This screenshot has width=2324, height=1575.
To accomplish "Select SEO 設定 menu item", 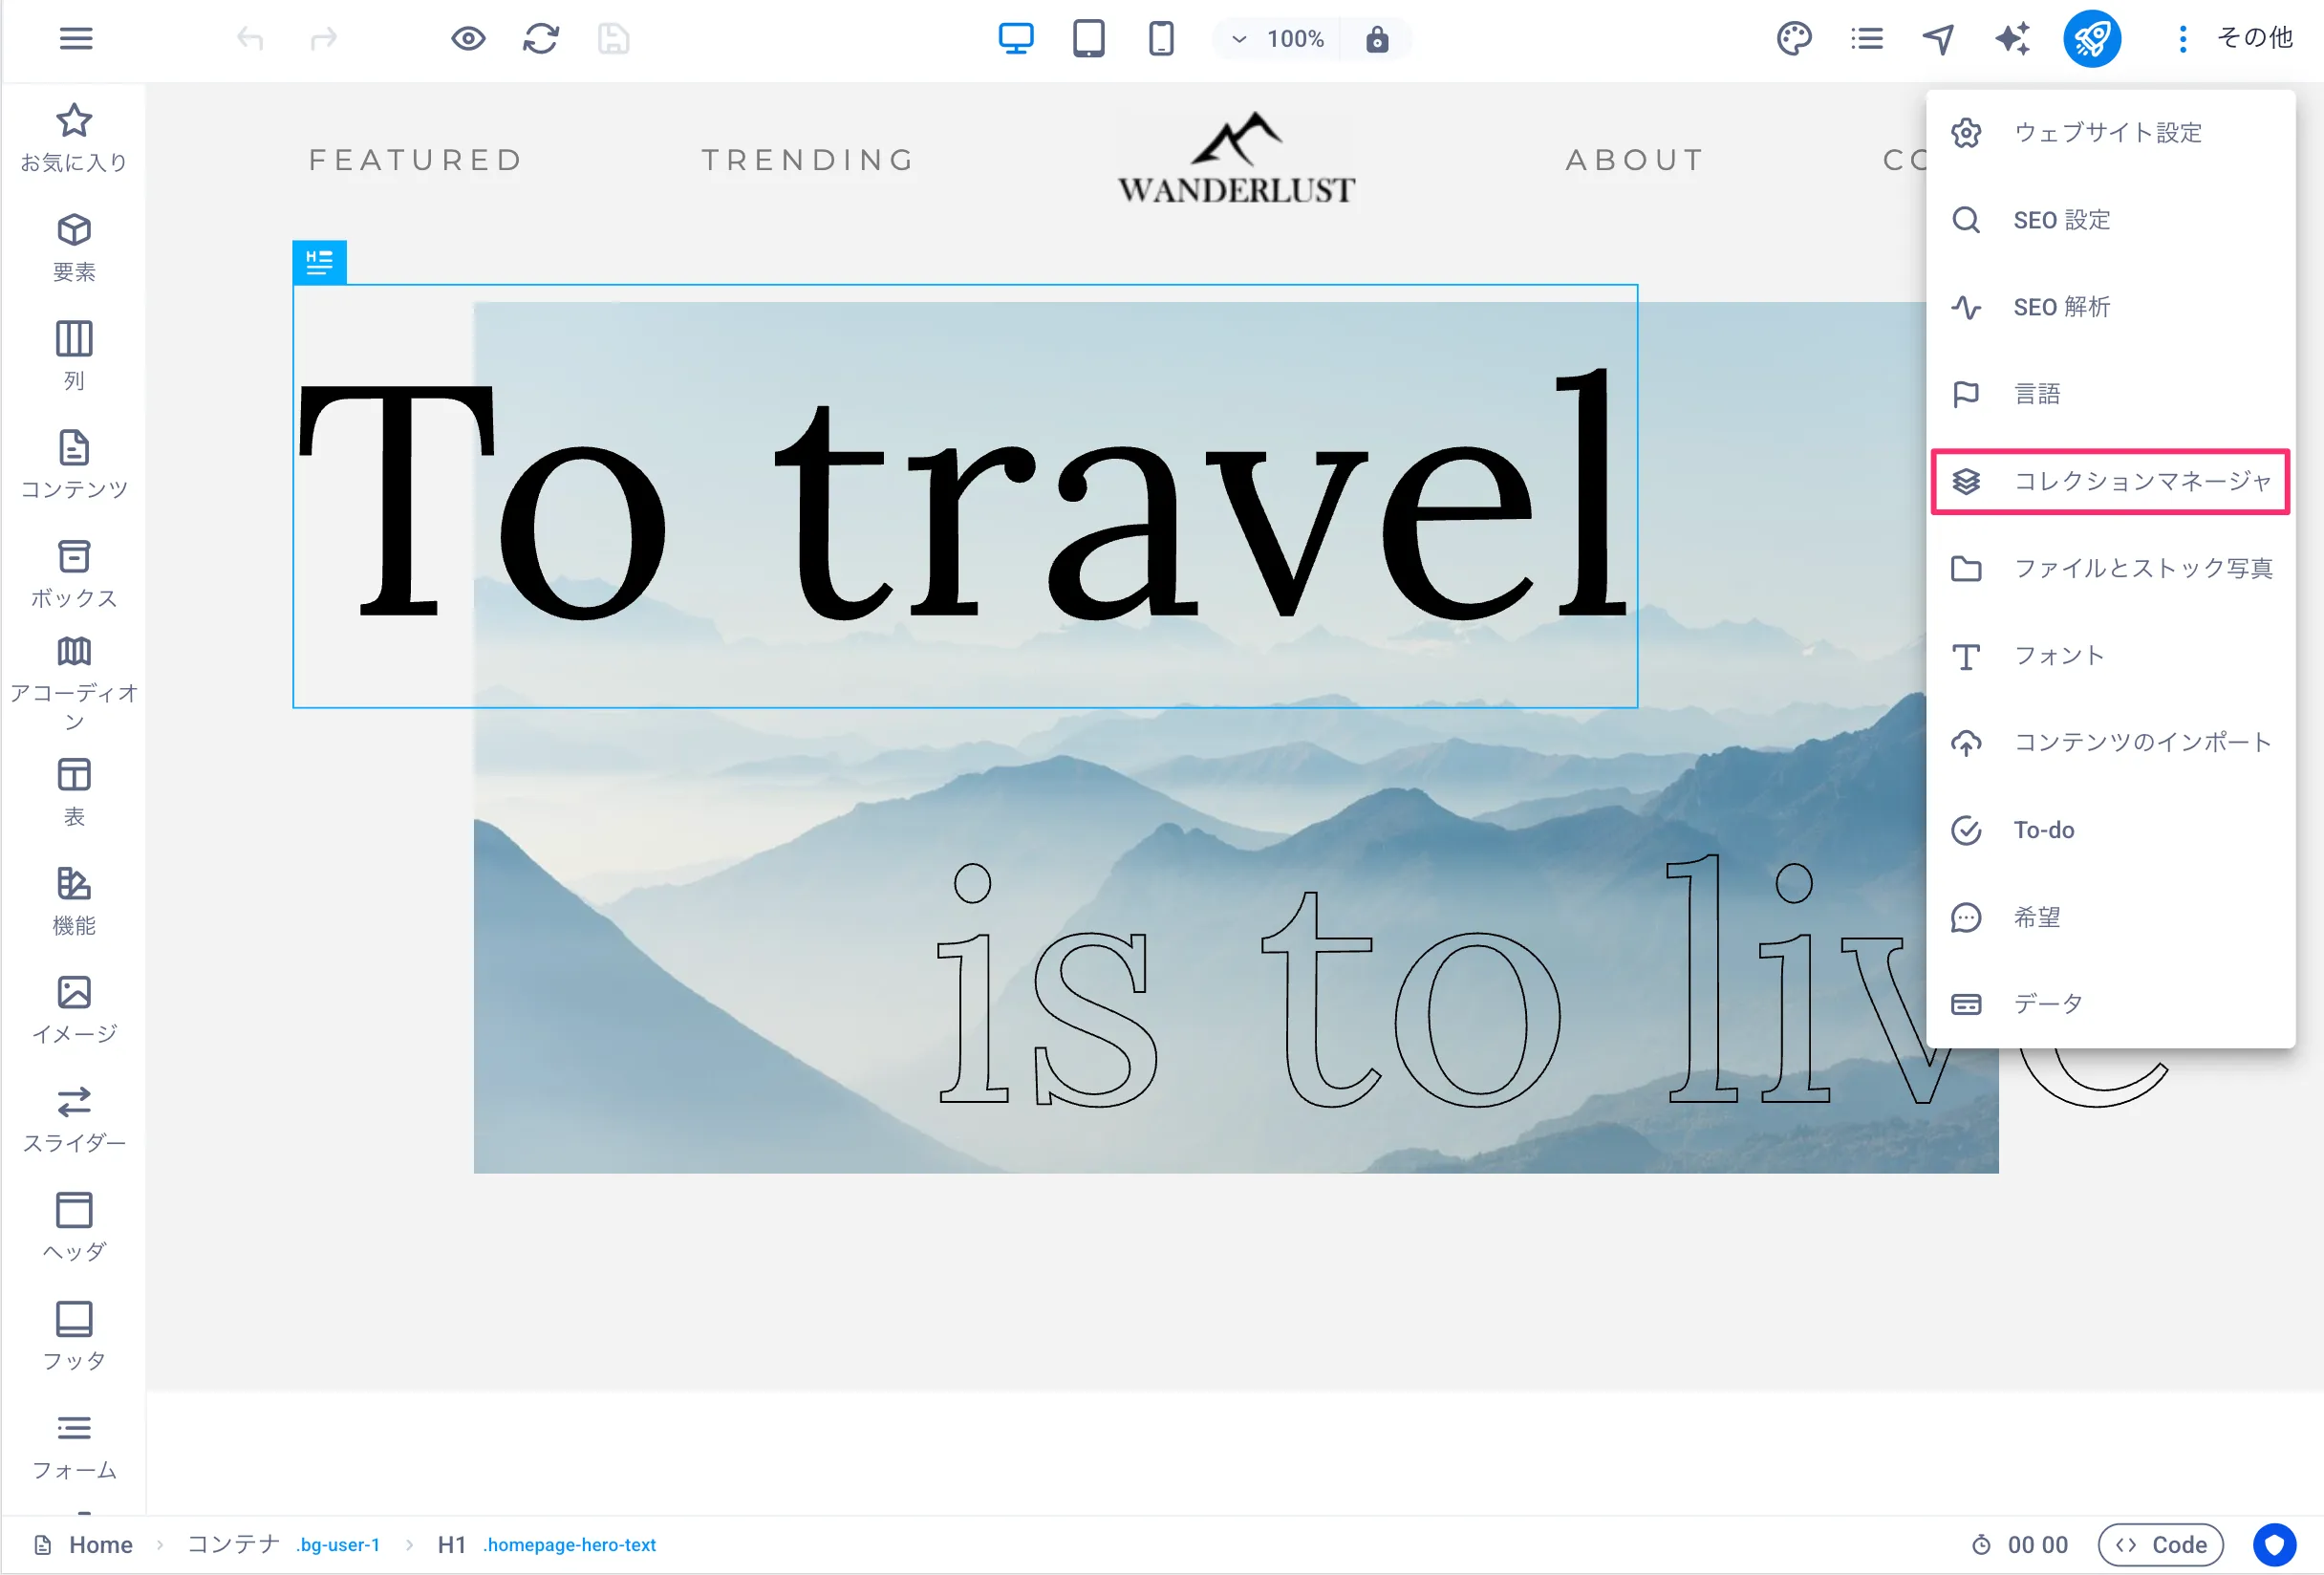I will 2110,220.
